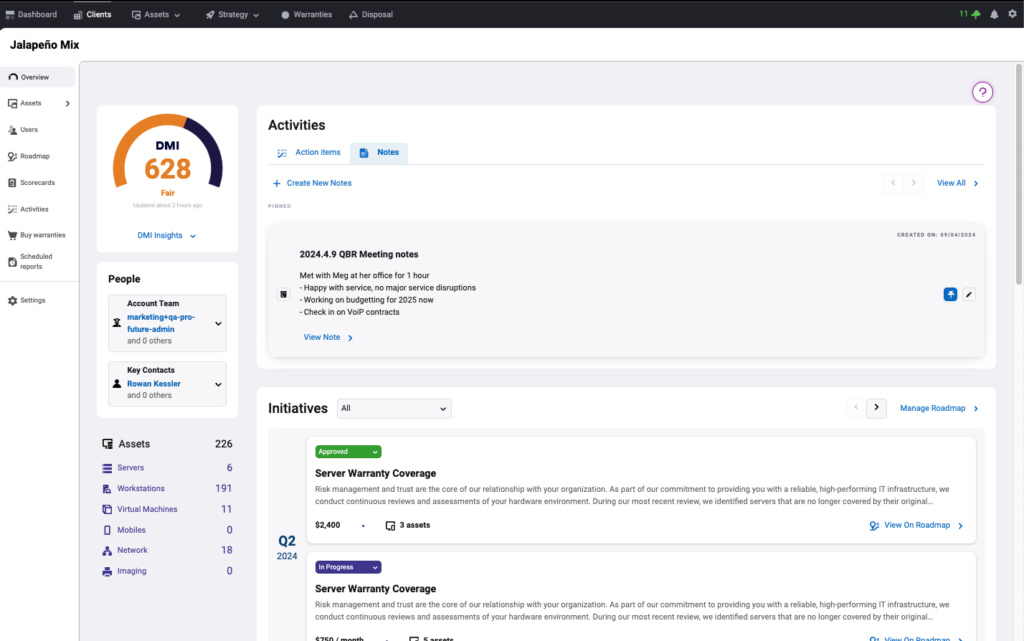Click Manage Roadmap link
The image size is (1024, 641).
(939, 409)
